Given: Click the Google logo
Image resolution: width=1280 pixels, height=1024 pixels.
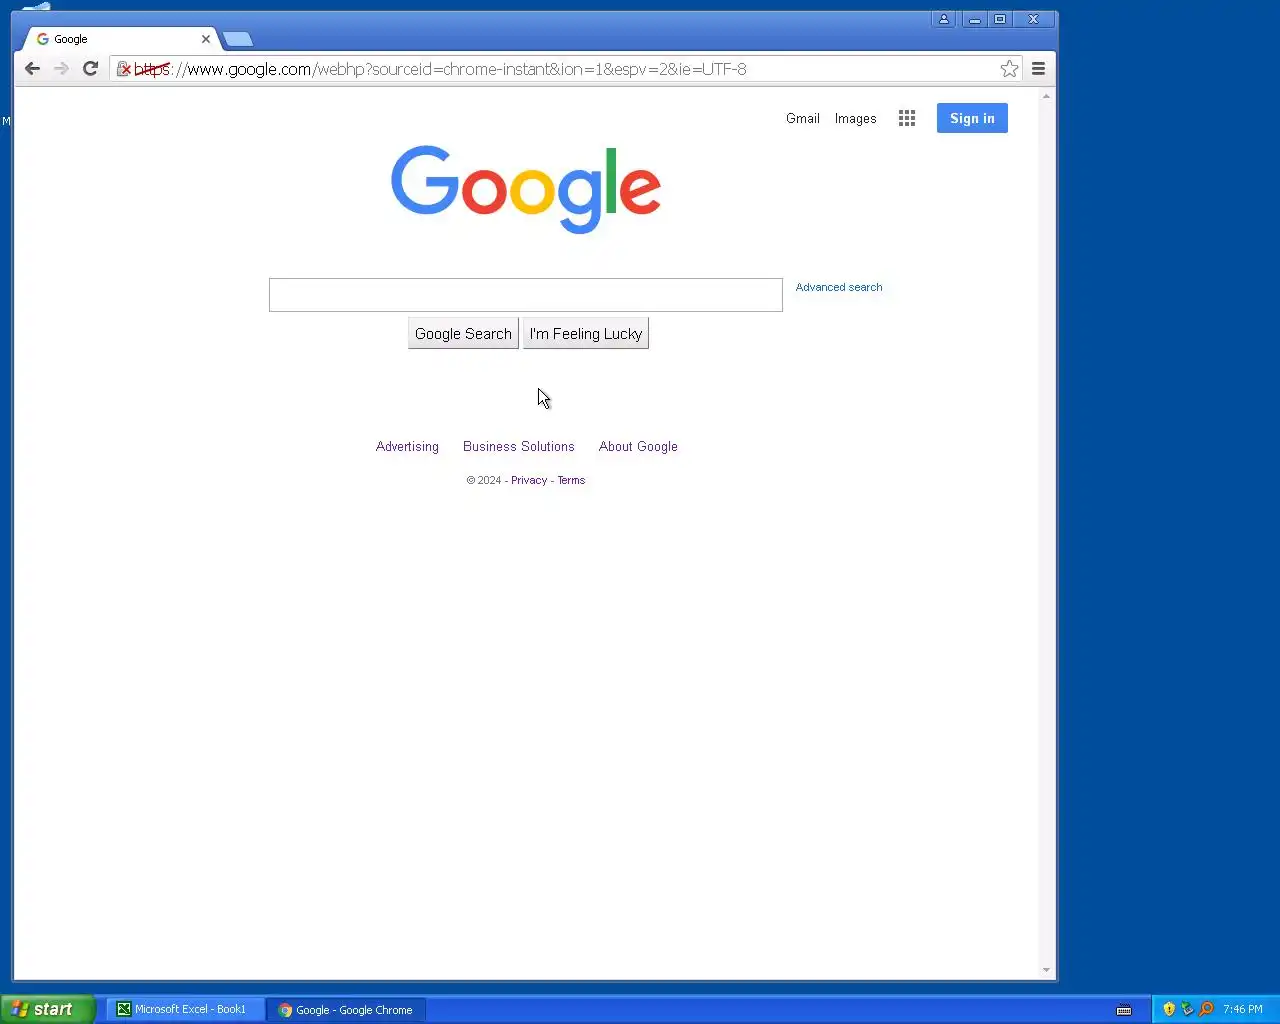Looking at the screenshot, I should coord(526,189).
